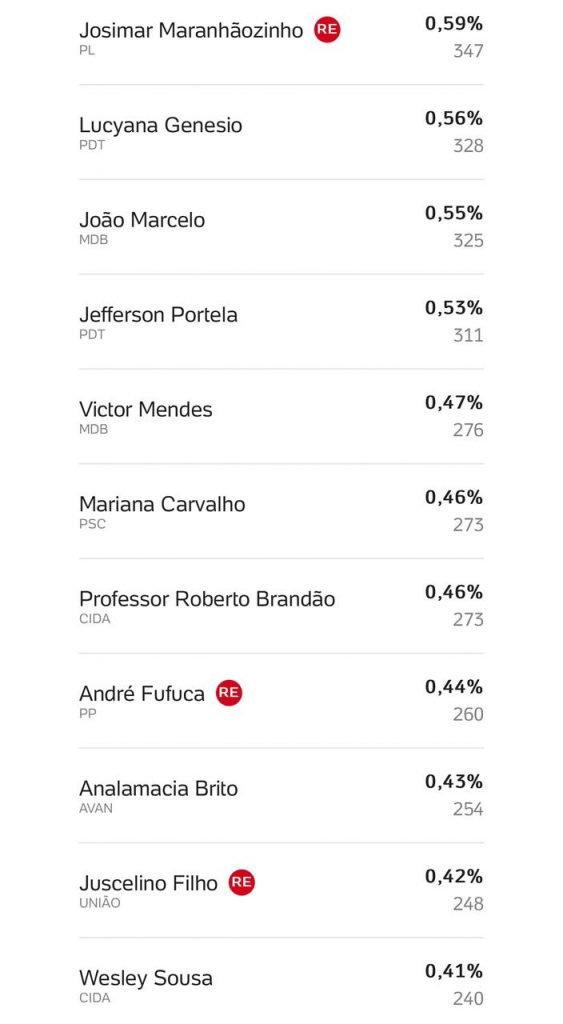Open André Fufuca's candidate name

[142, 694]
